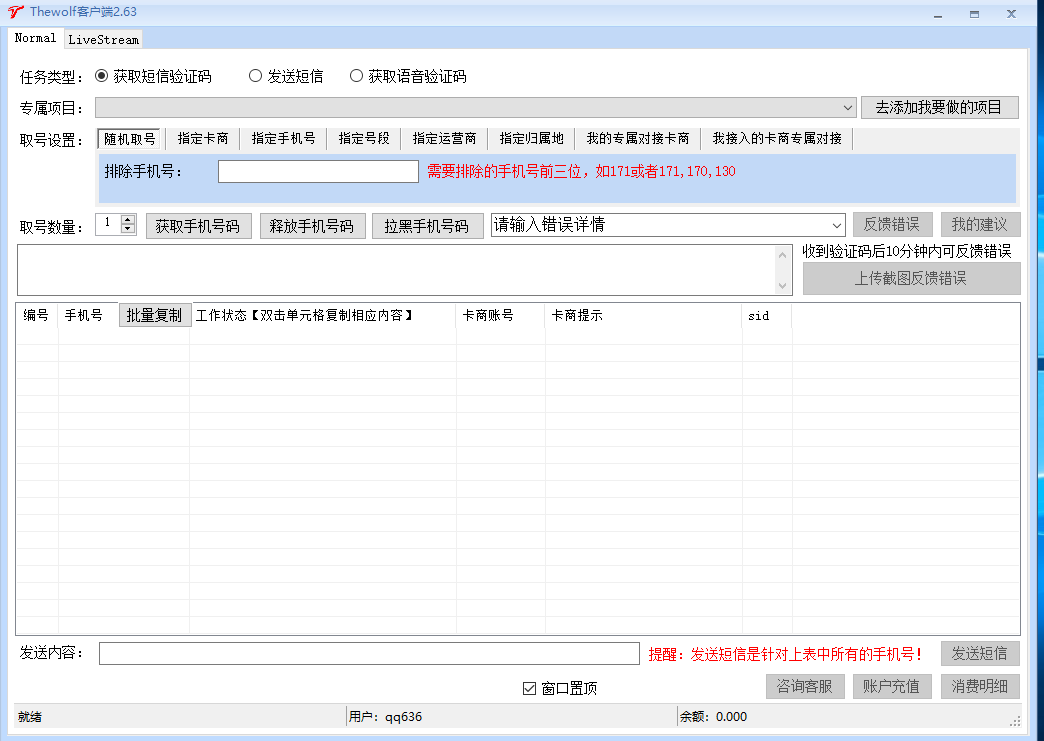The height and width of the screenshot is (741, 1044).
Task: Focus the 发送内容 text field
Action: pyautogui.click(x=368, y=654)
